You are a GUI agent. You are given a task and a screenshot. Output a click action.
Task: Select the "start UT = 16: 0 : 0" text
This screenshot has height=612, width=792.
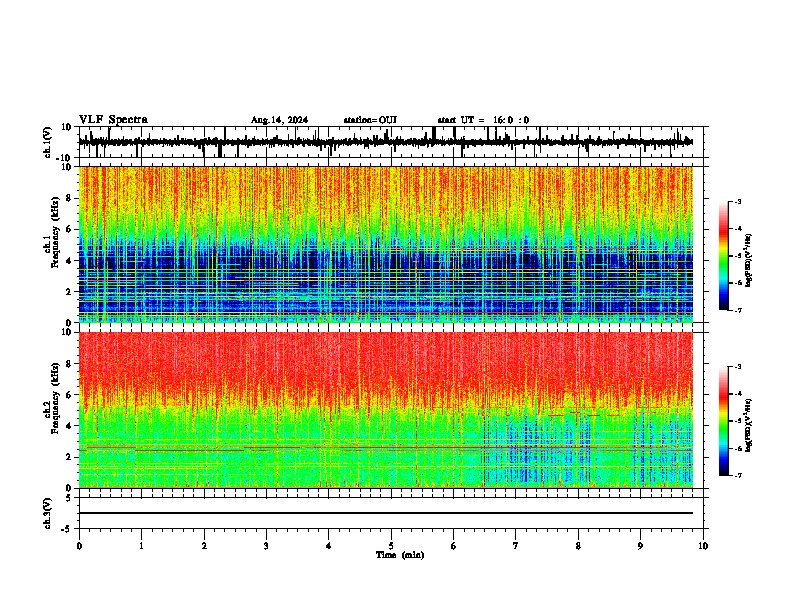tap(483, 120)
